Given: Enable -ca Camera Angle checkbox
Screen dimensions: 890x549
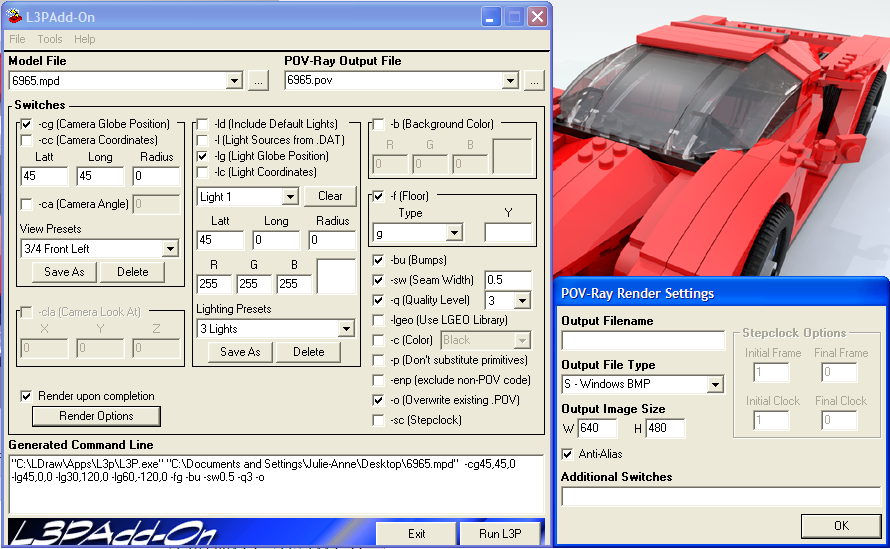Looking at the screenshot, I should click(26, 204).
